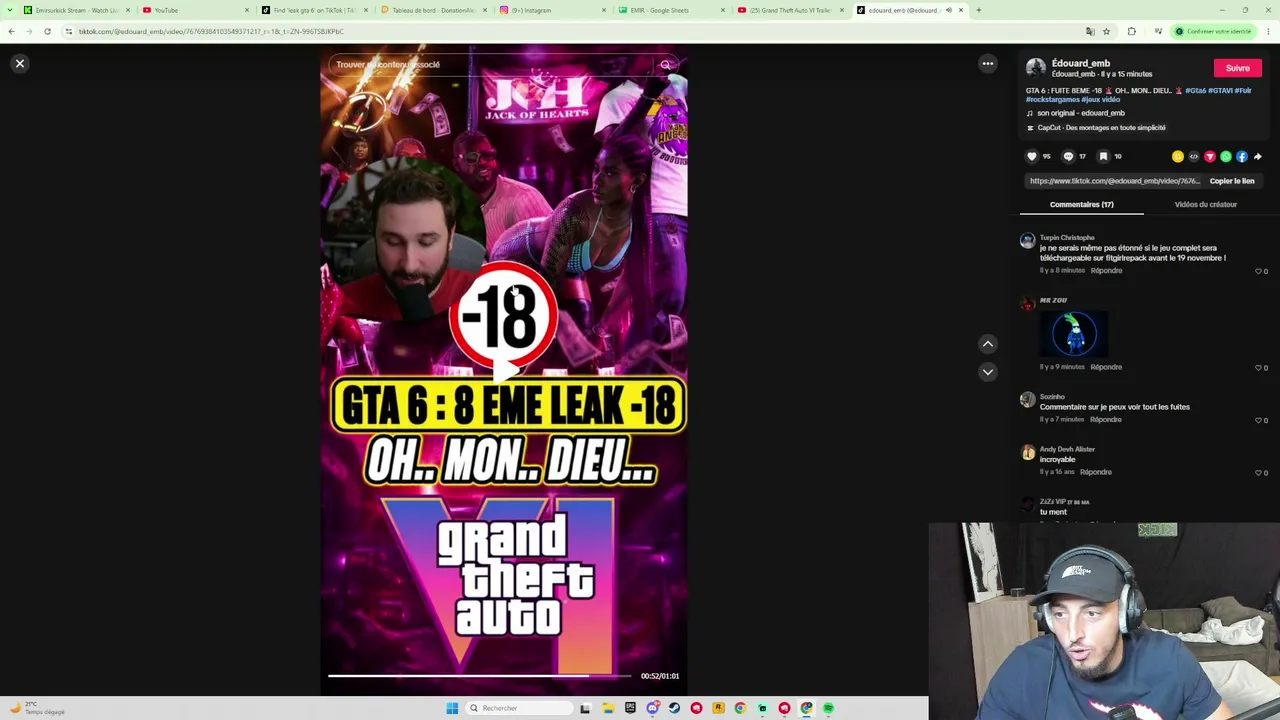Reply to Turpin Christophe's comment
The height and width of the screenshot is (720, 1280).
pos(1106,271)
